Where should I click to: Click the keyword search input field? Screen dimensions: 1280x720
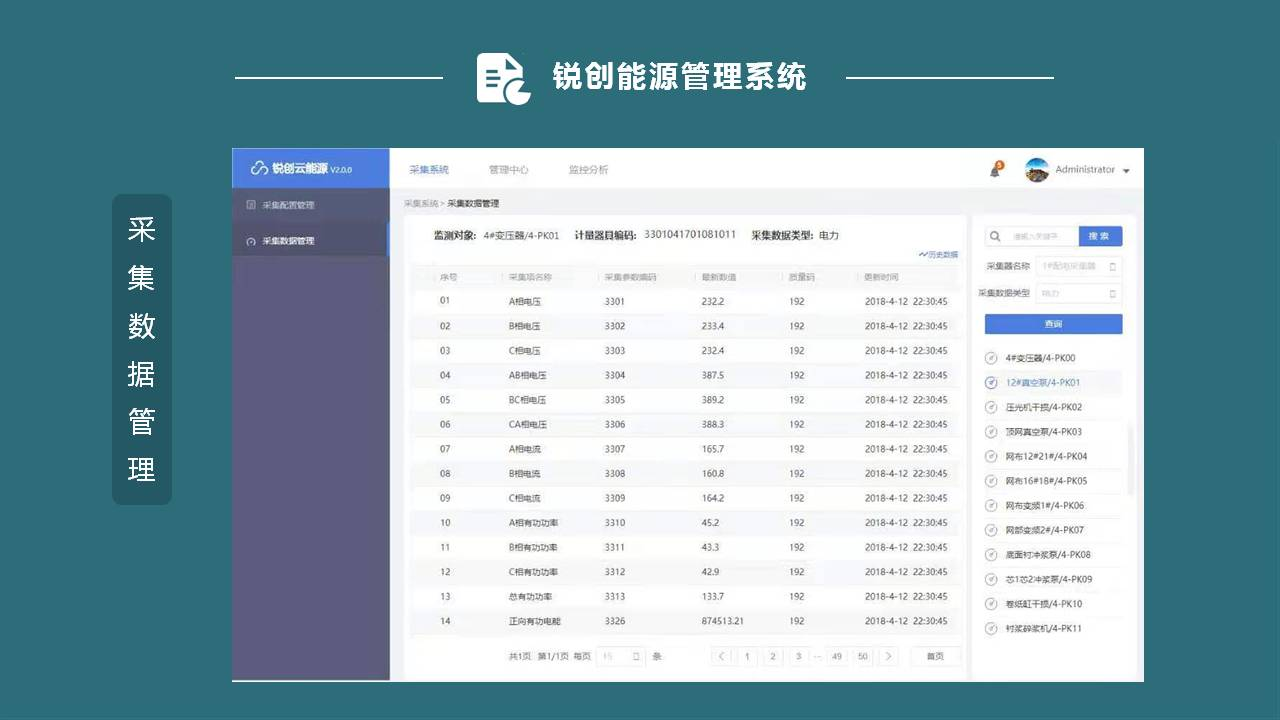1042,237
